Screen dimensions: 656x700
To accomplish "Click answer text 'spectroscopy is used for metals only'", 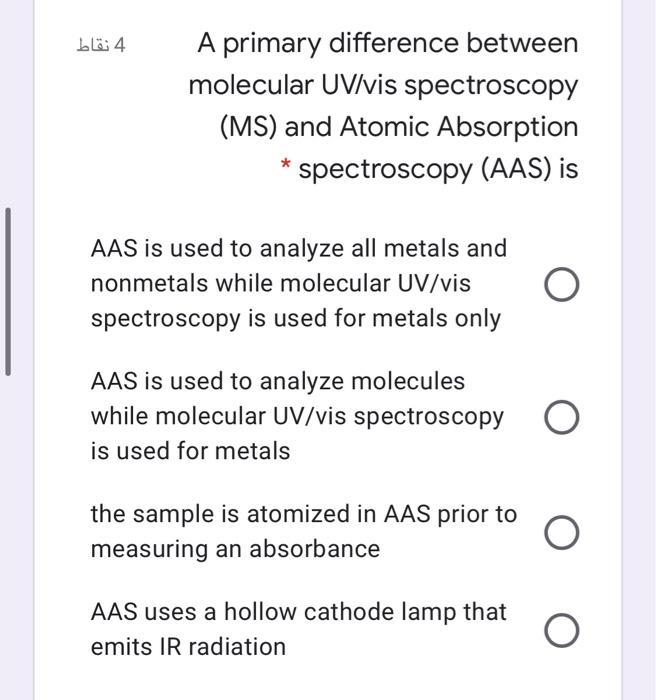I will 296,319.
